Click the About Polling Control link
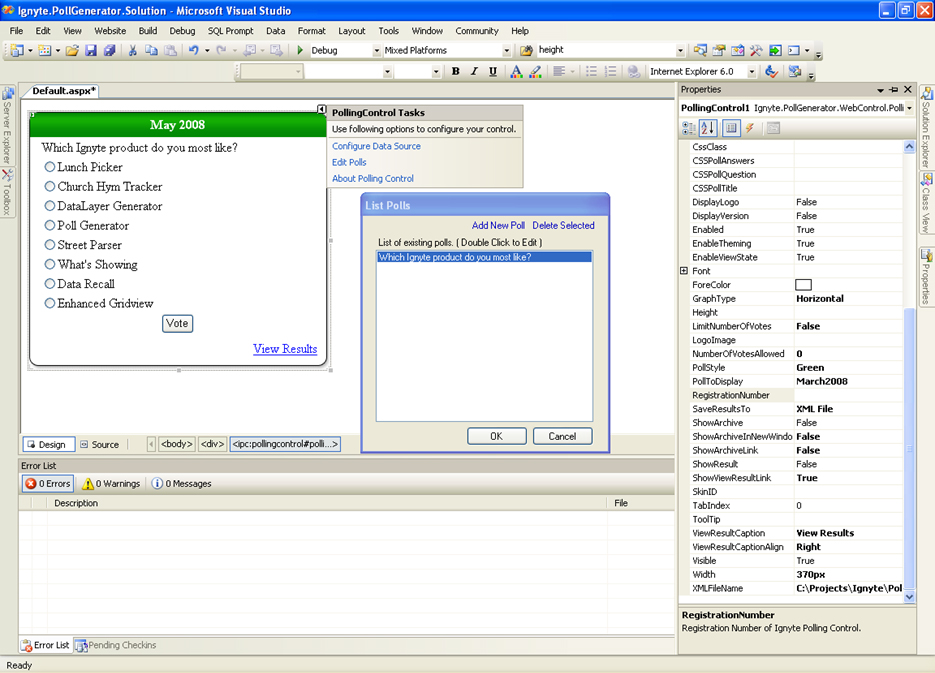Screen dimensions: 935x673 [373, 178]
